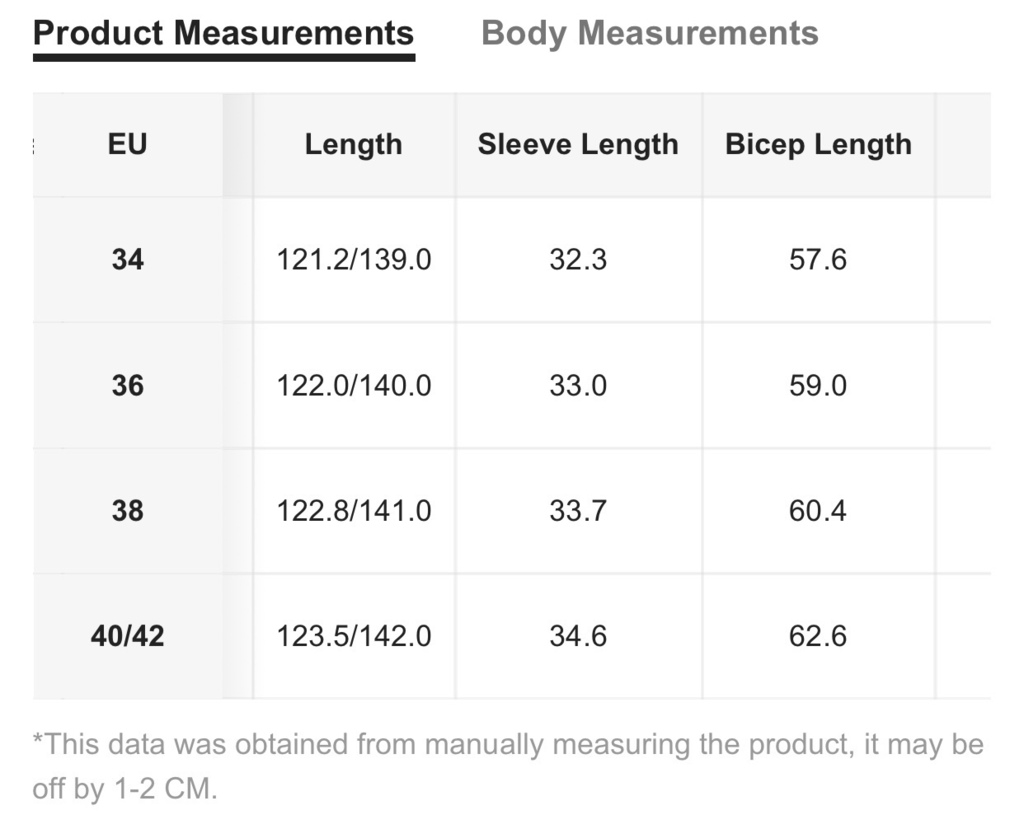Click the 62.6 bicep length value
The width and height of the screenshot is (1024, 829).
tap(818, 636)
